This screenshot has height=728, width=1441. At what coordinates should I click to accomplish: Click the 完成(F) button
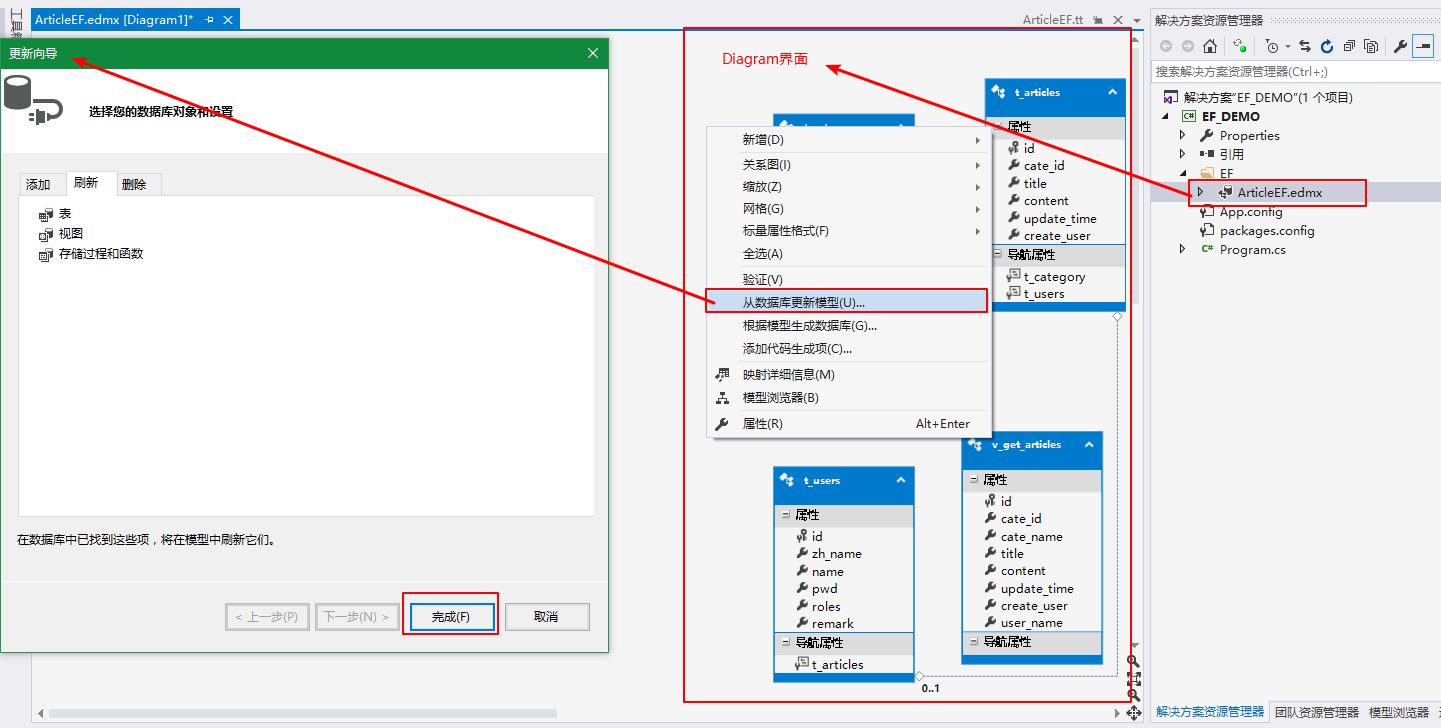[x=450, y=617]
